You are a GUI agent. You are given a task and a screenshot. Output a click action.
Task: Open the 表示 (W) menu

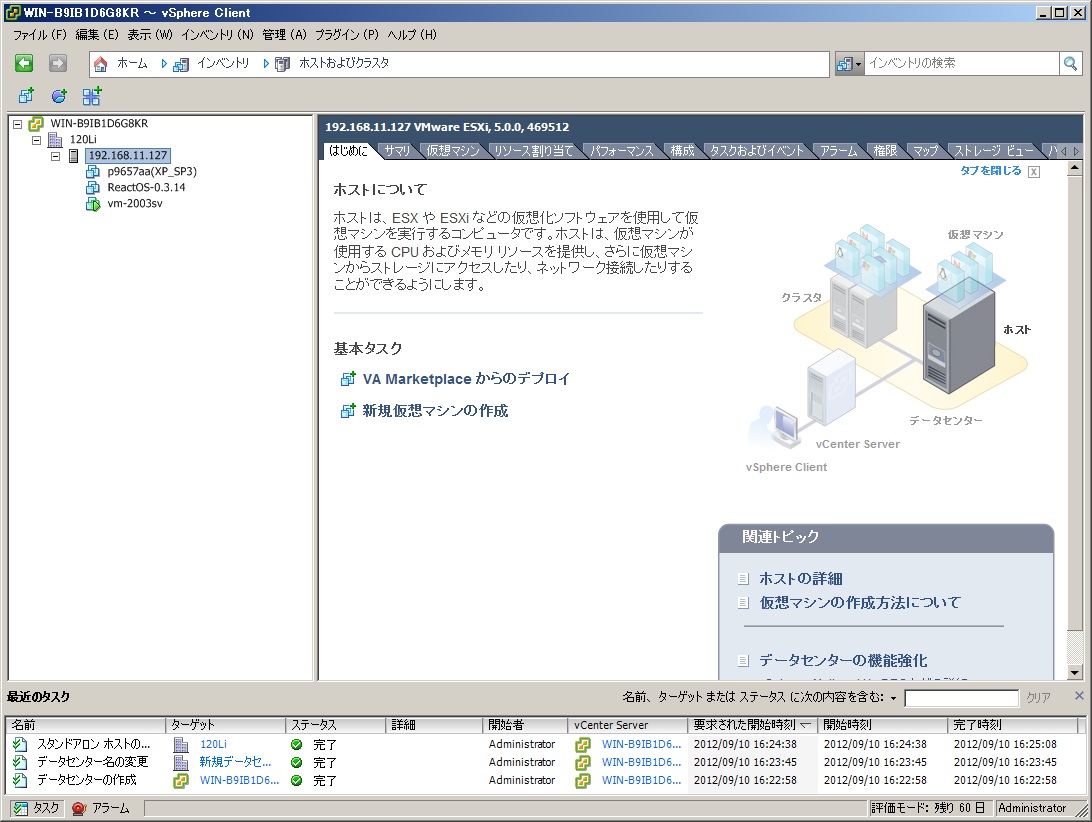point(149,35)
